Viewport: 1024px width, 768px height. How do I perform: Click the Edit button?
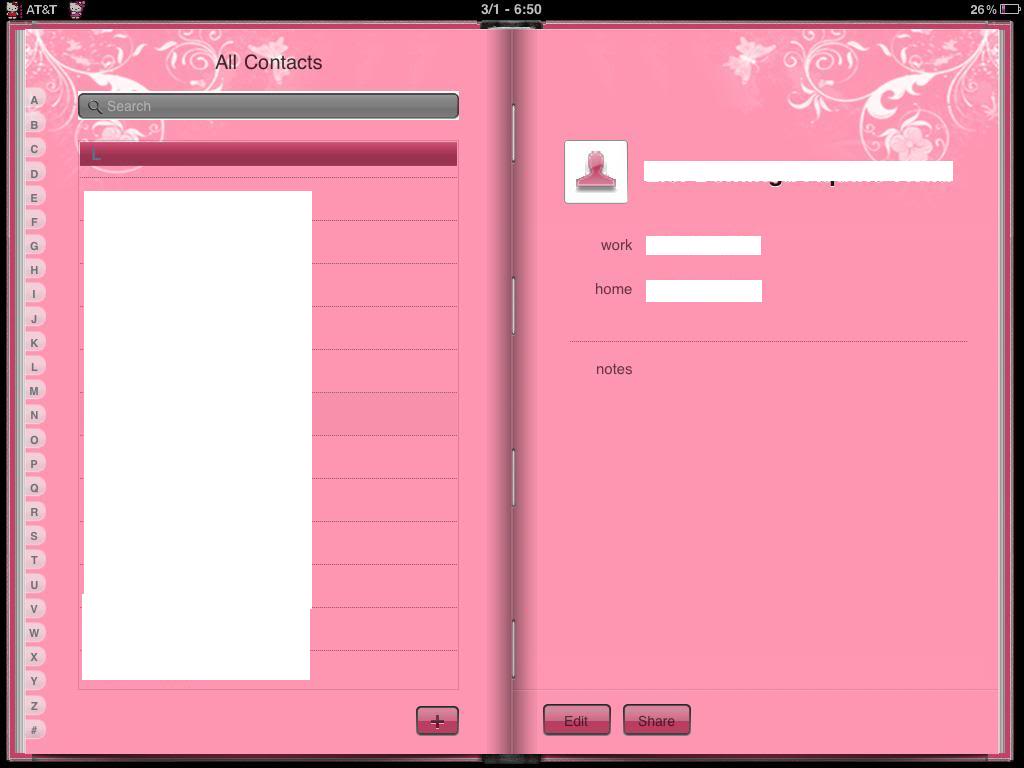pyautogui.click(x=576, y=720)
